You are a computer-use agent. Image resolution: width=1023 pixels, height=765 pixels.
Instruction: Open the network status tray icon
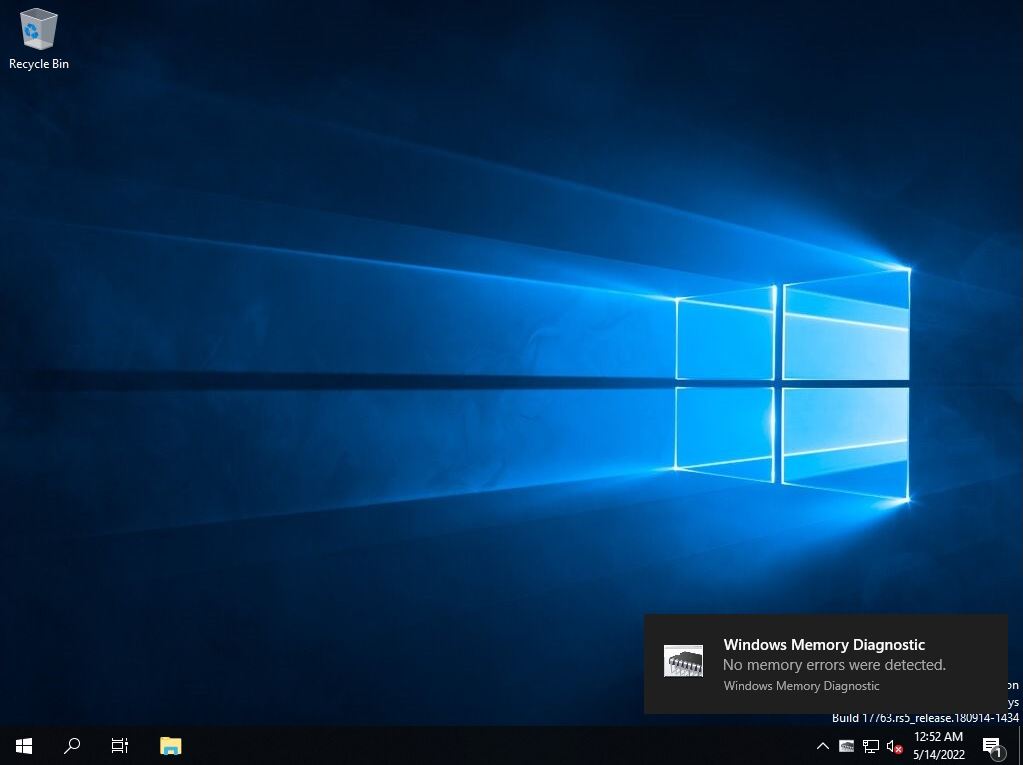(870, 746)
